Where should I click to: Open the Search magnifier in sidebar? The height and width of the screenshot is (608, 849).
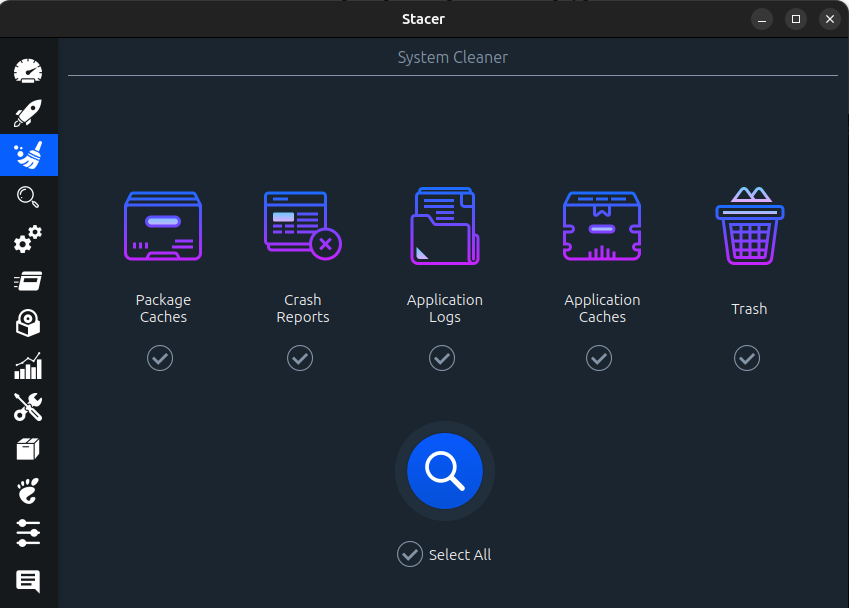click(x=28, y=197)
